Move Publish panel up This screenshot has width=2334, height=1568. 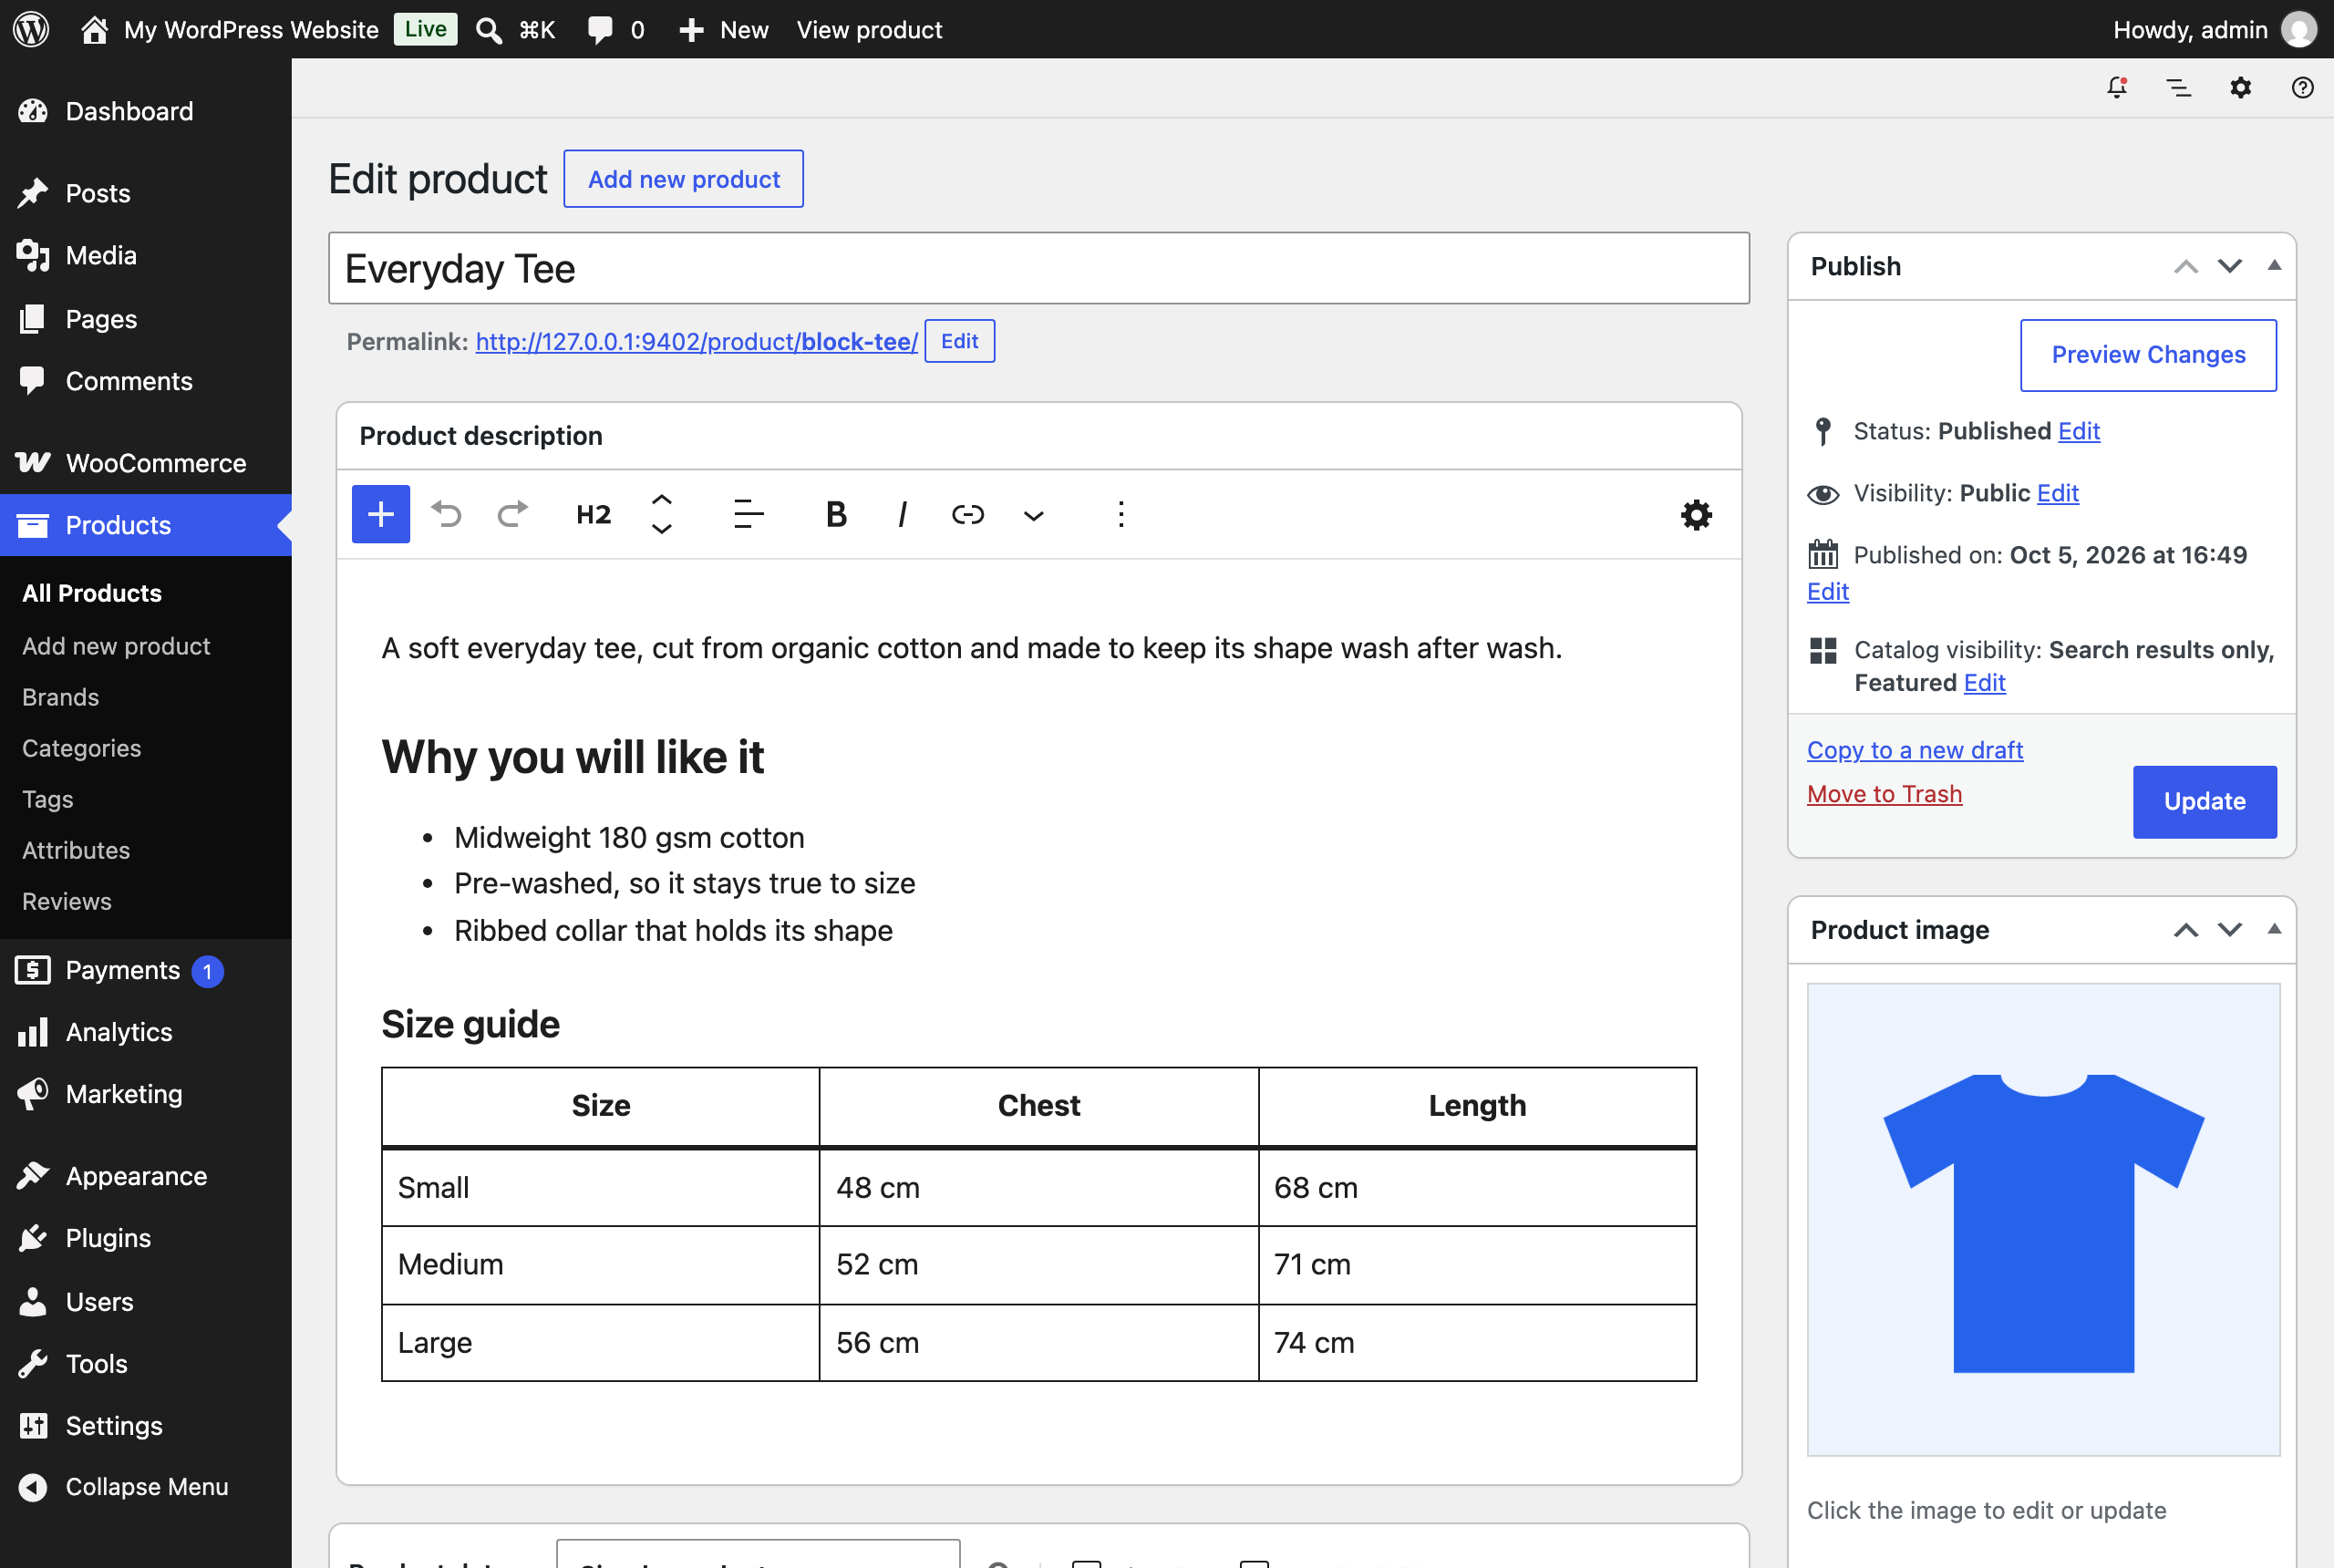point(2186,266)
